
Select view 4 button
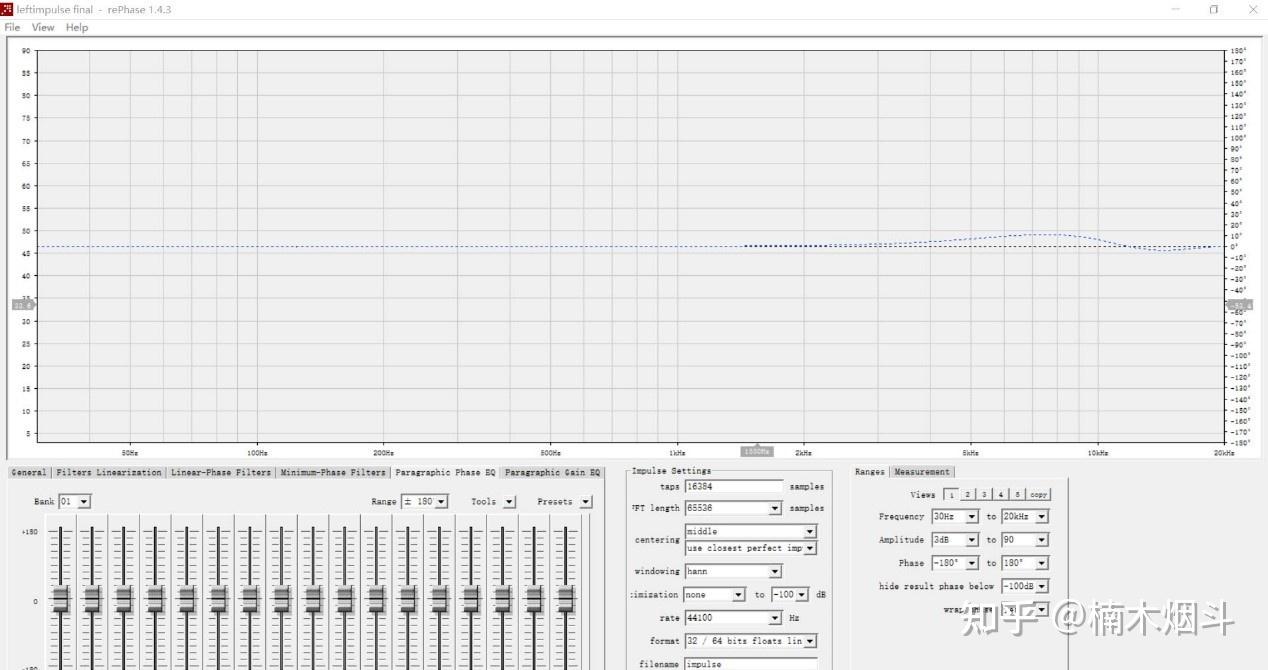1001,494
